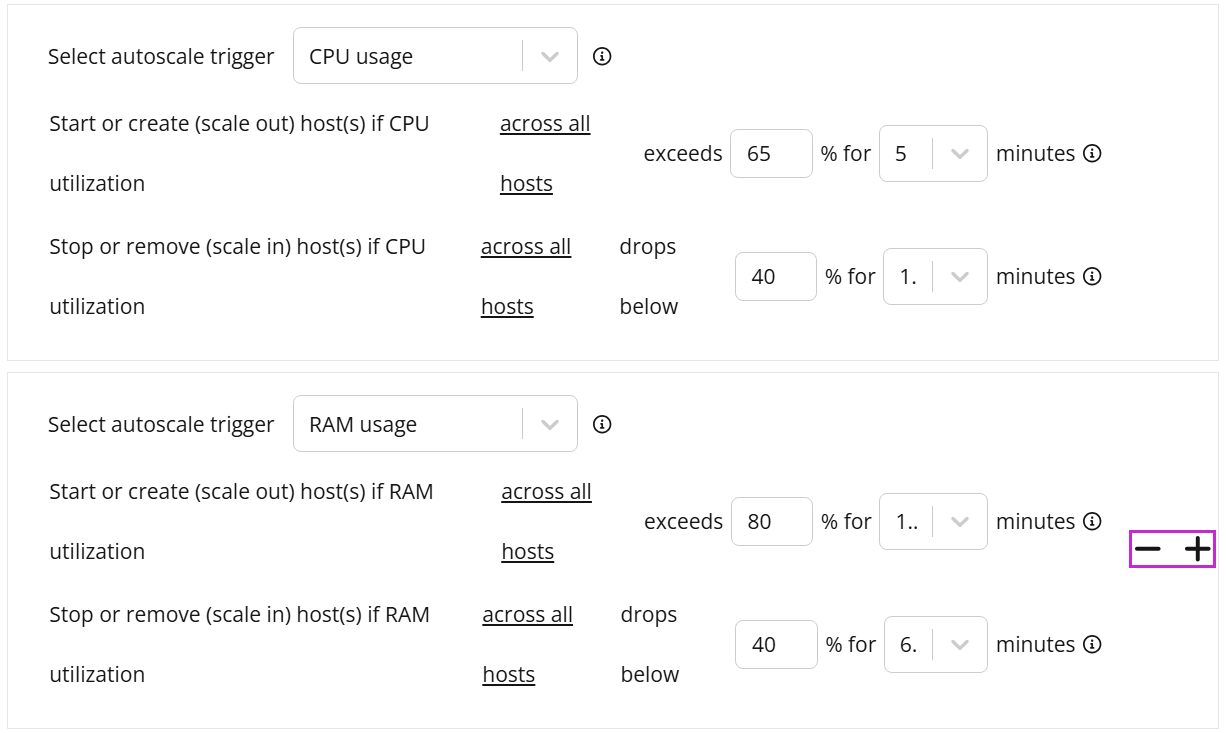Viewport: 1226px width, 733px height.
Task: Show info for CPU scale in minutes
Action: tap(1093, 276)
